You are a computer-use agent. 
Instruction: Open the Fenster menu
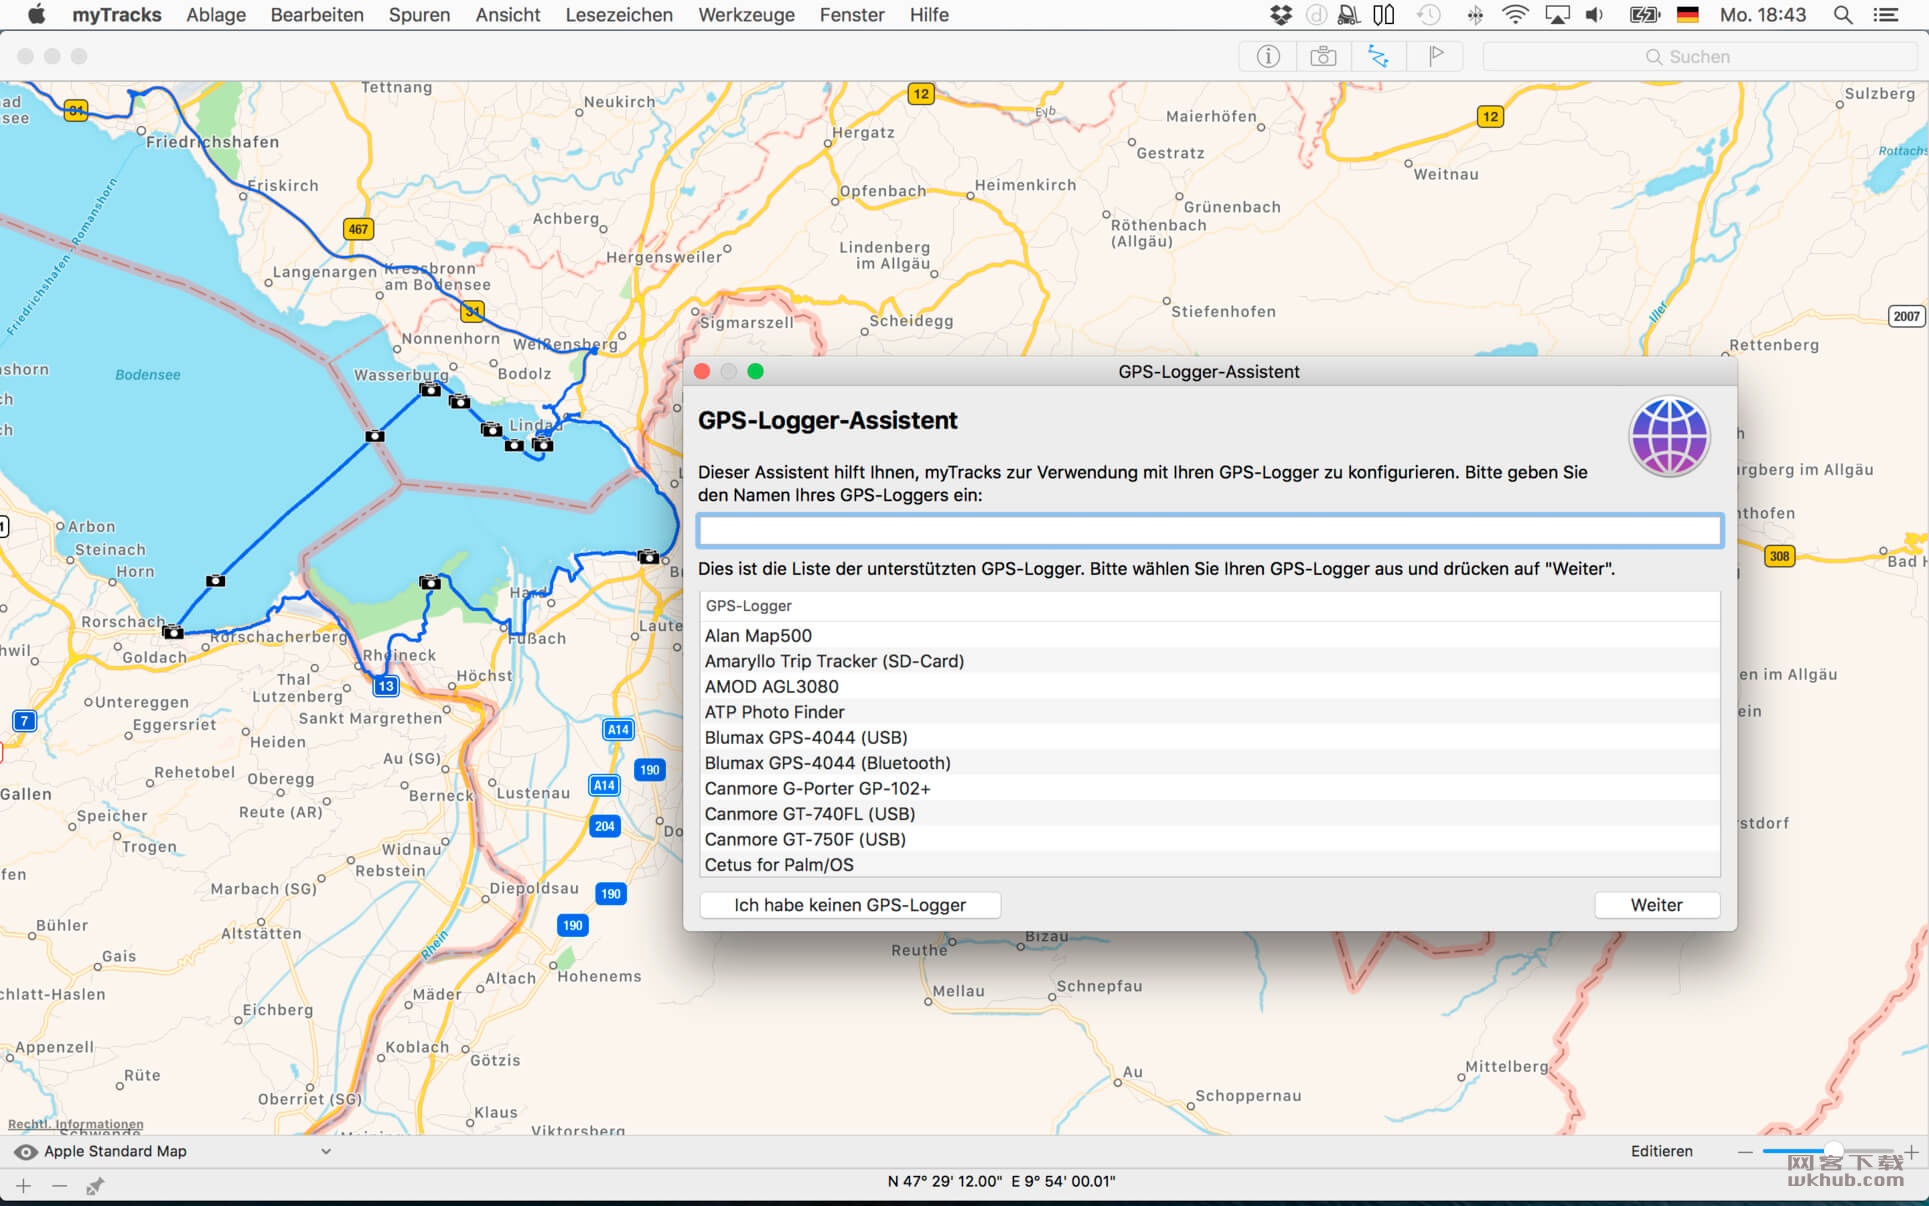(x=852, y=15)
